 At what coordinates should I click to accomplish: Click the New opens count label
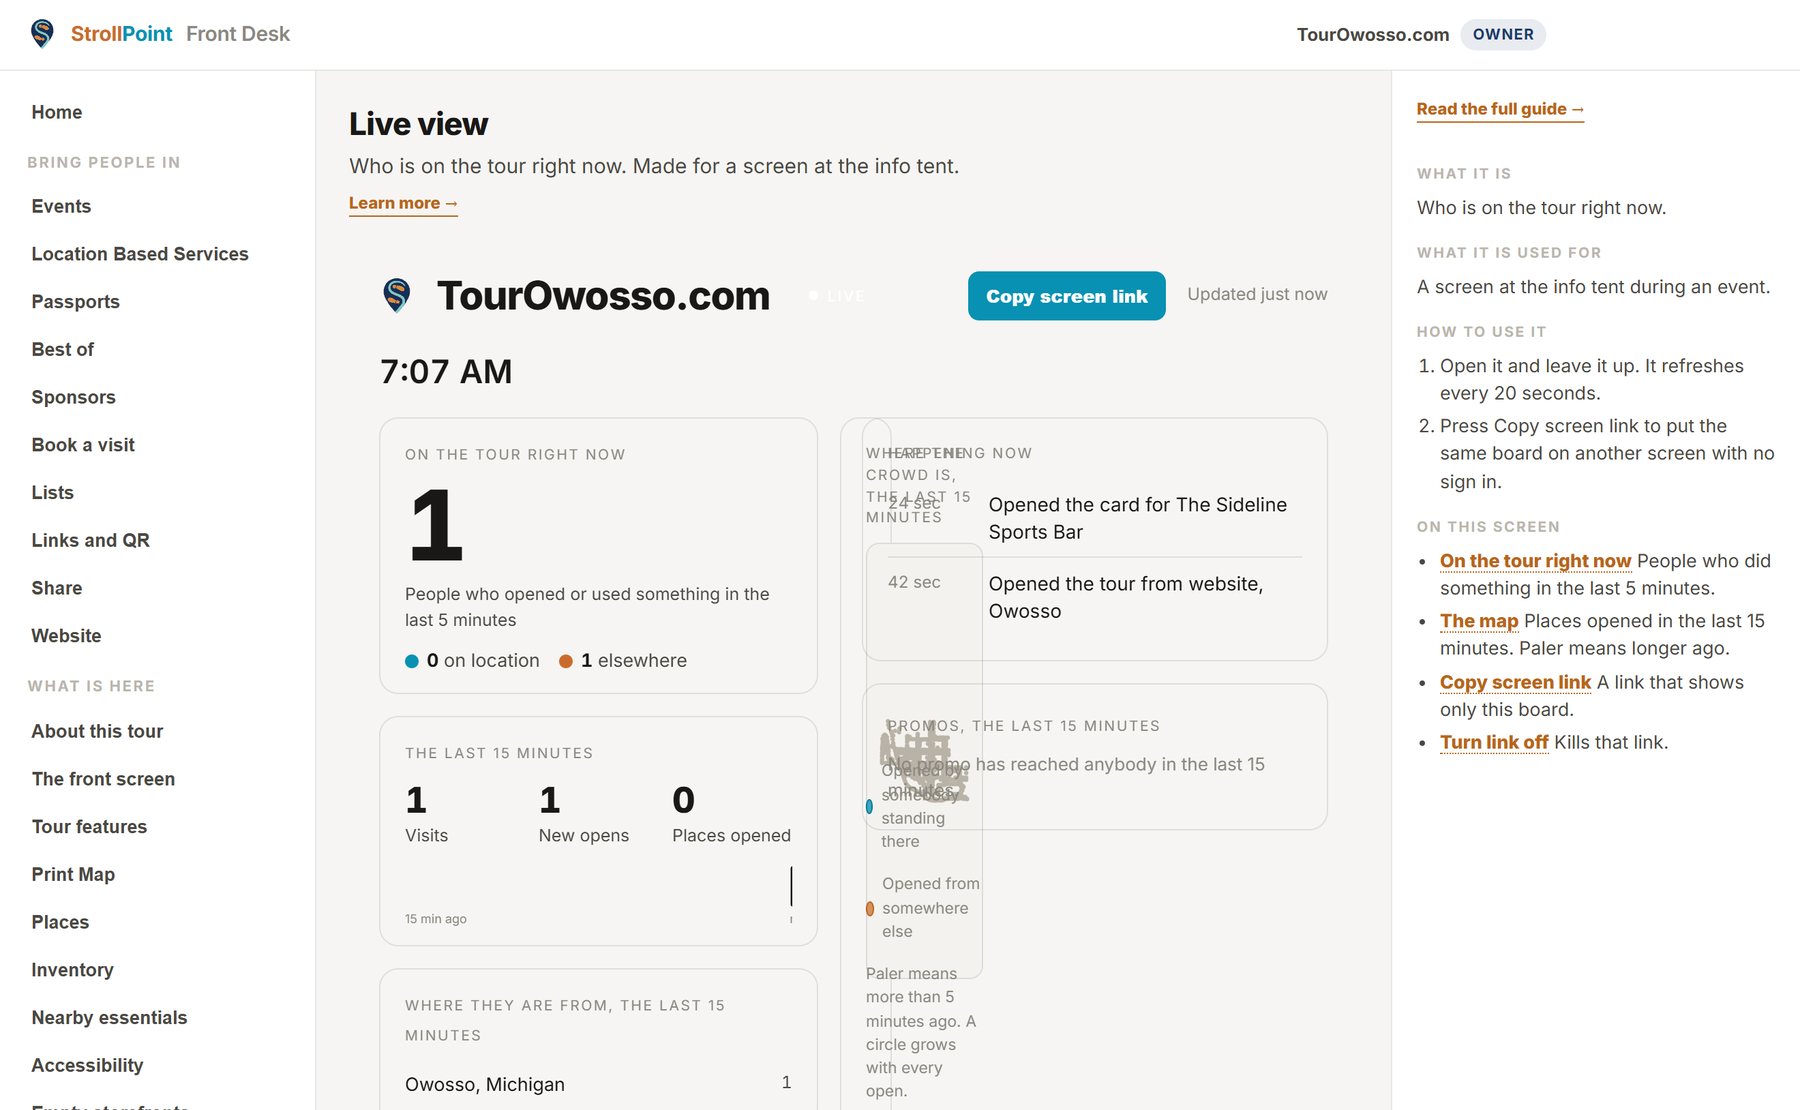click(x=584, y=835)
